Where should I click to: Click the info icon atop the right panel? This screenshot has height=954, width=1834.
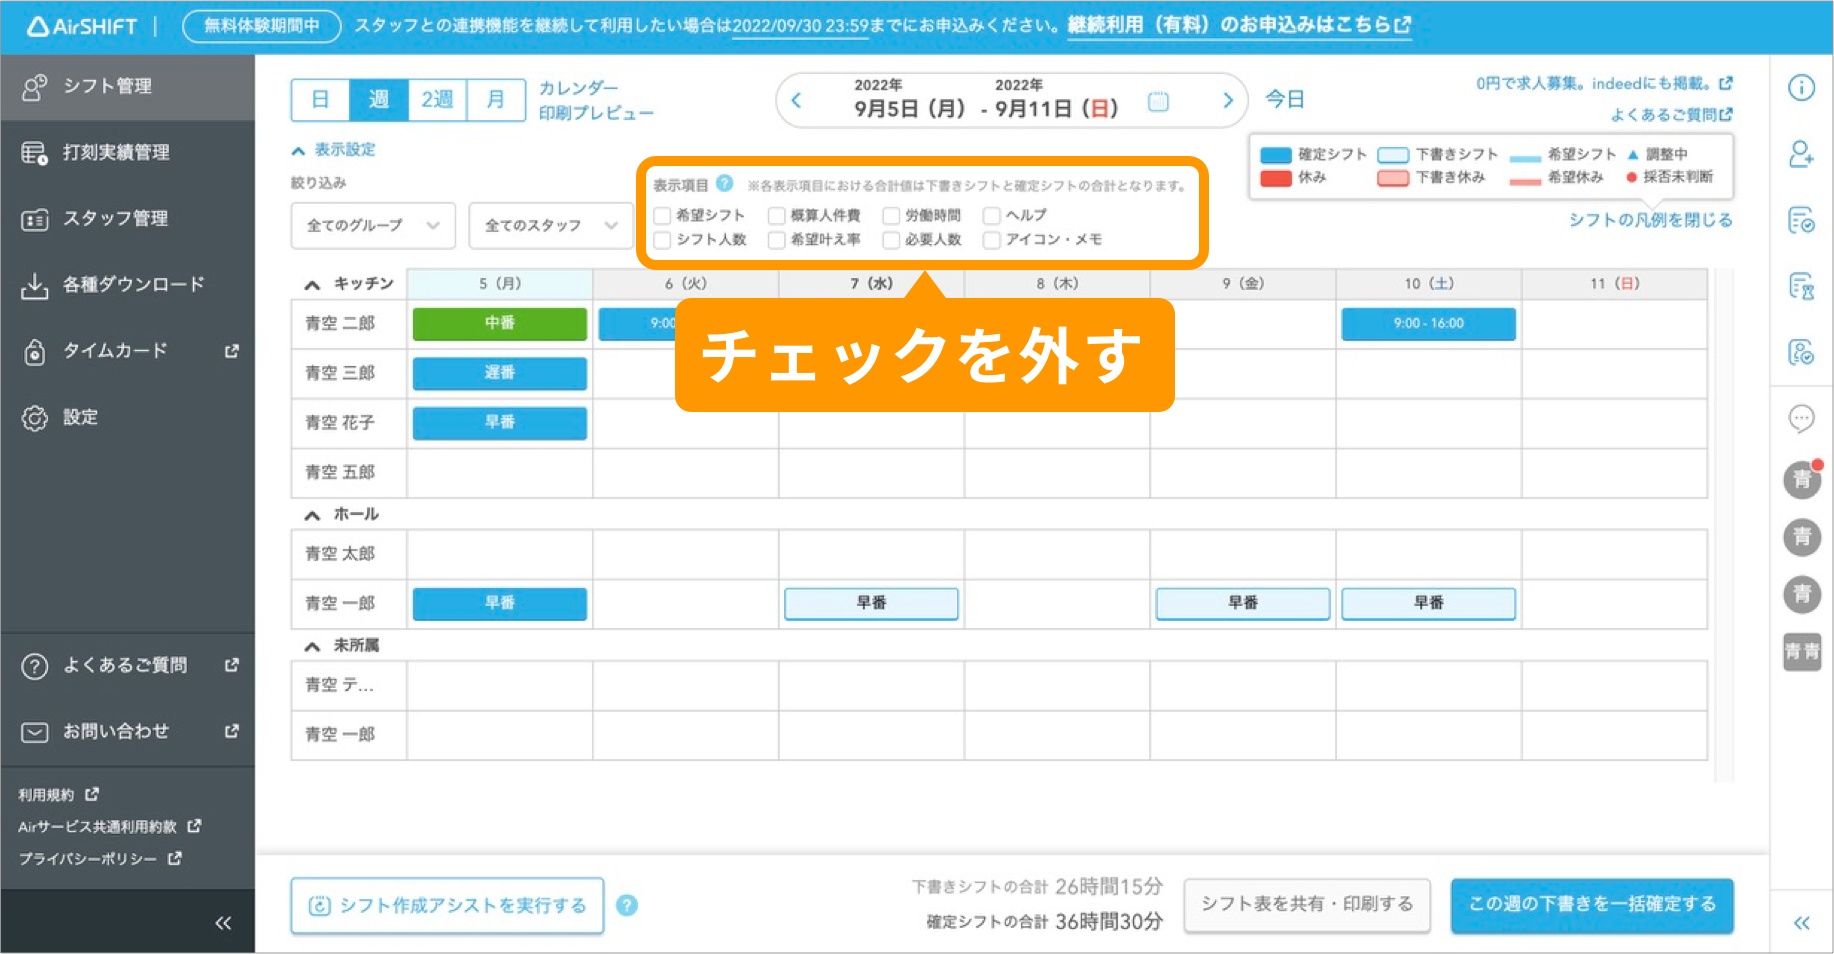(x=1802, y=88)
